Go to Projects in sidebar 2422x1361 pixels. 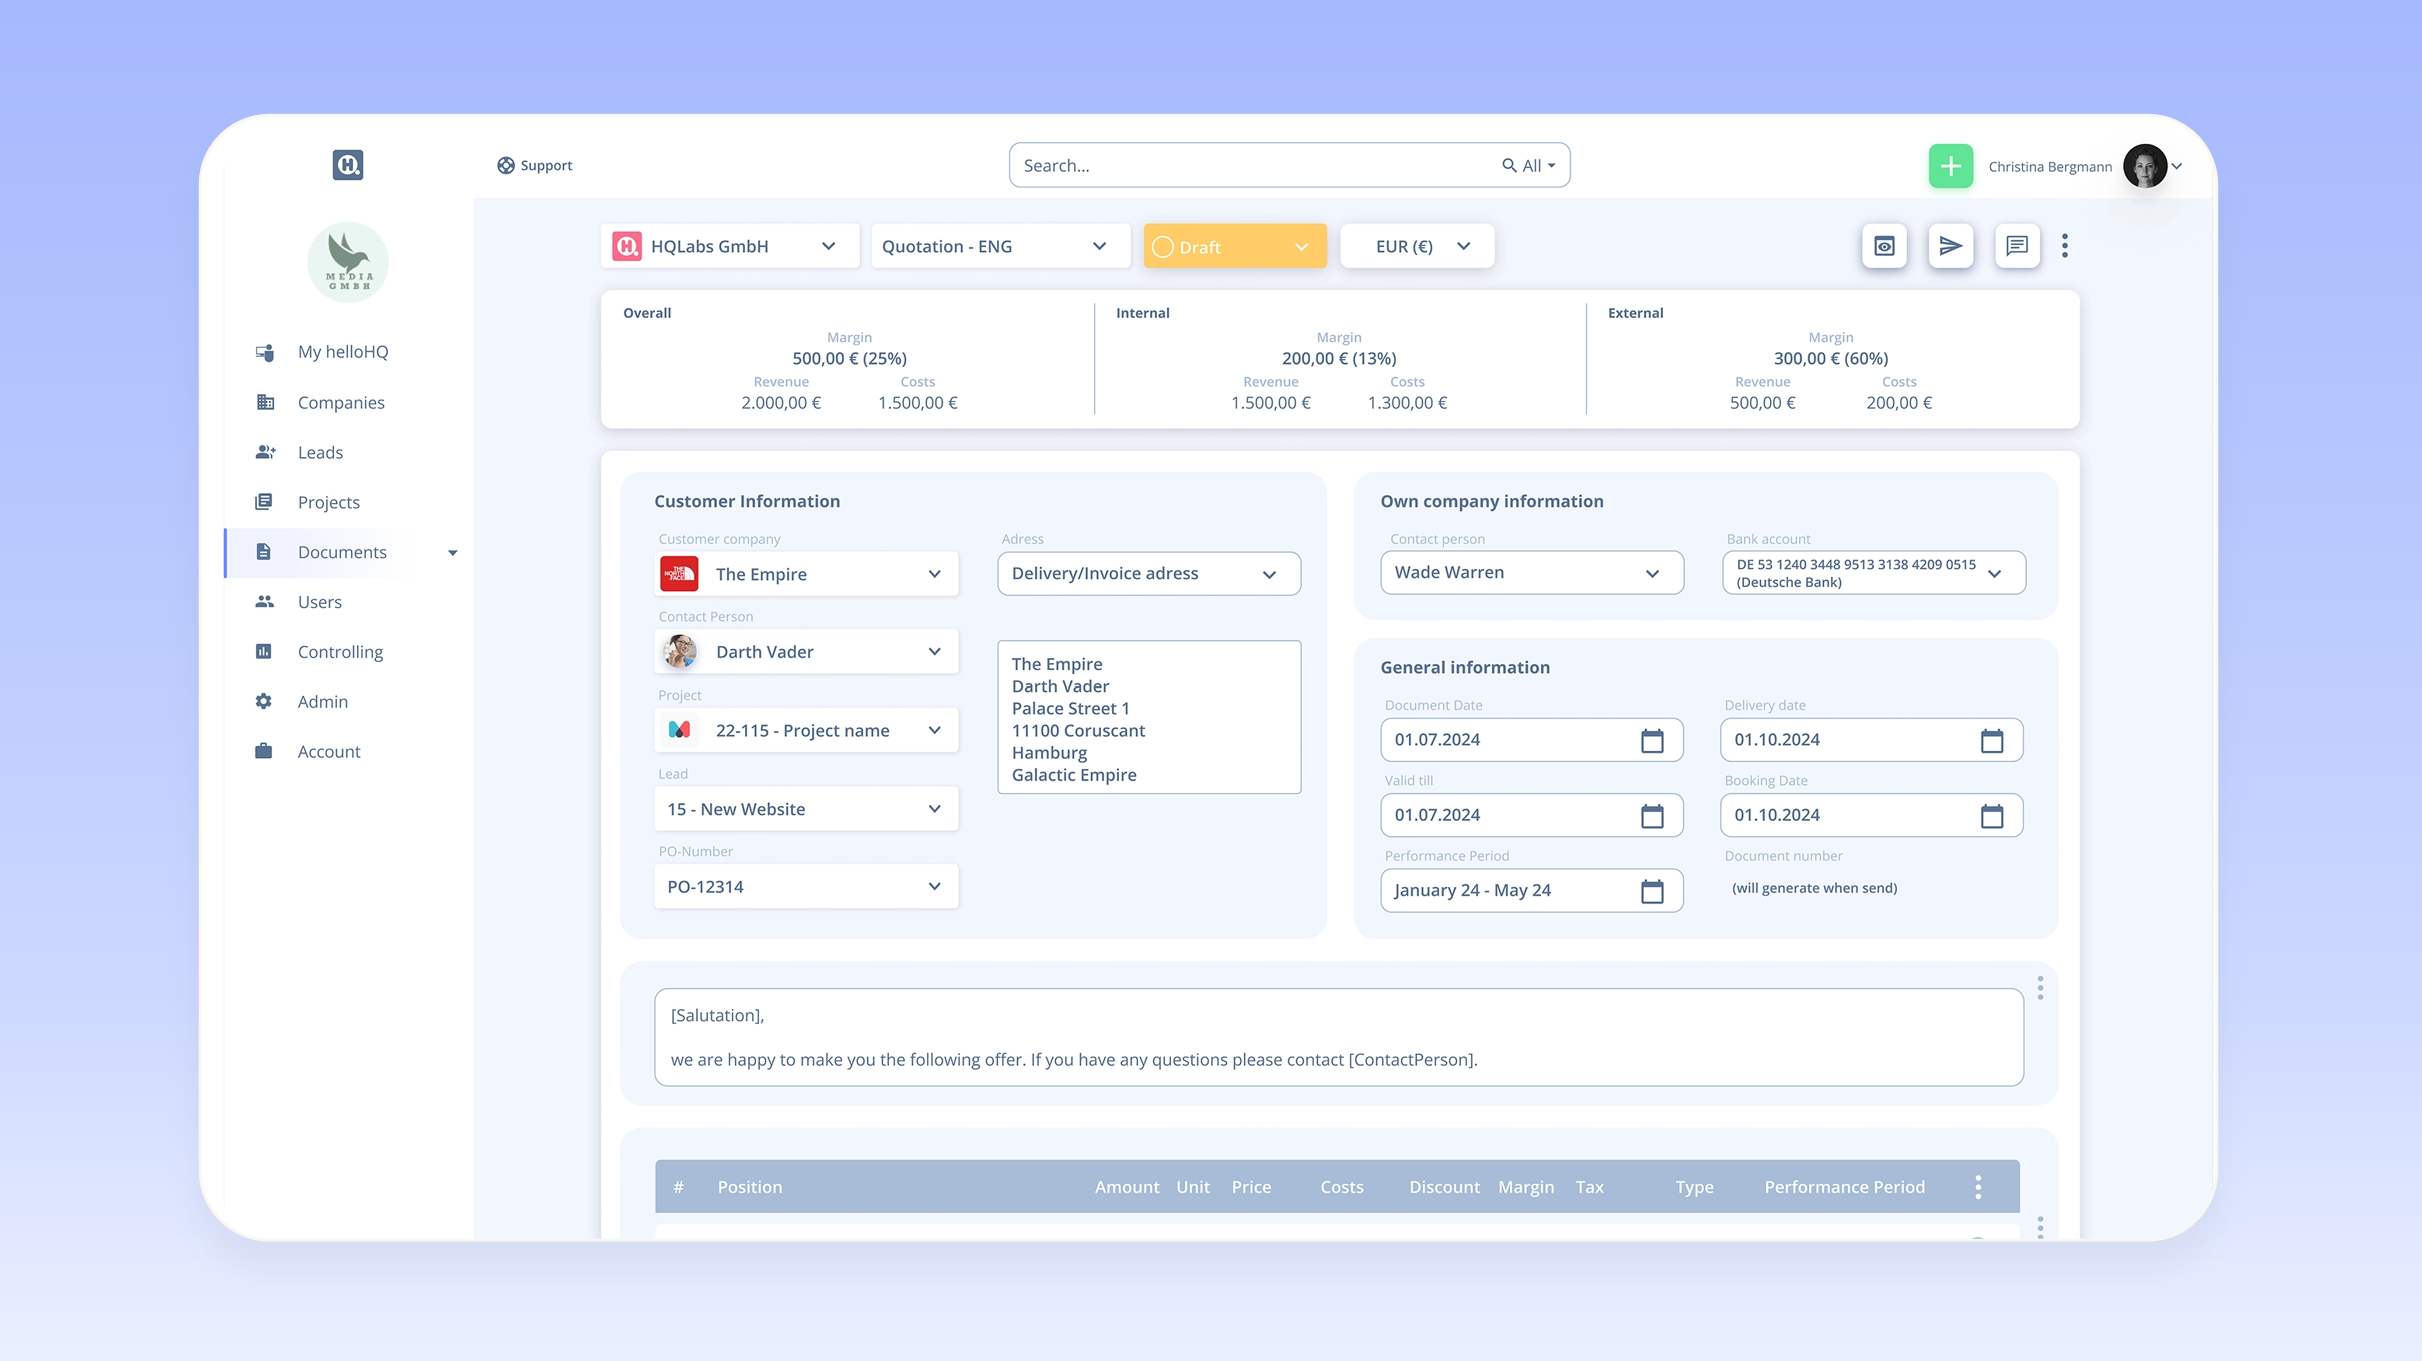point(328,502)
